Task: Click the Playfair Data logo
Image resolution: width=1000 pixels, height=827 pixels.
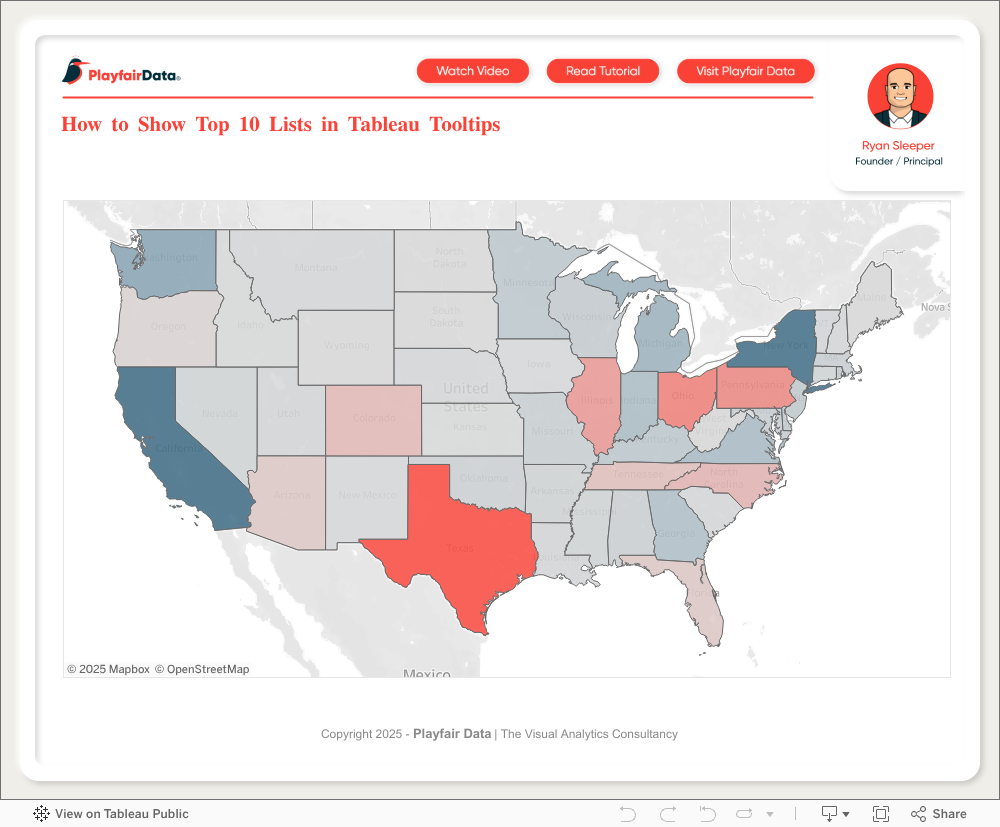Action: click(121, 72)
